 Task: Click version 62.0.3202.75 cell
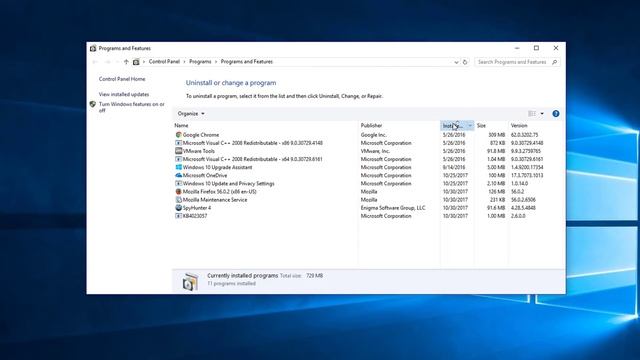(524, 135)
